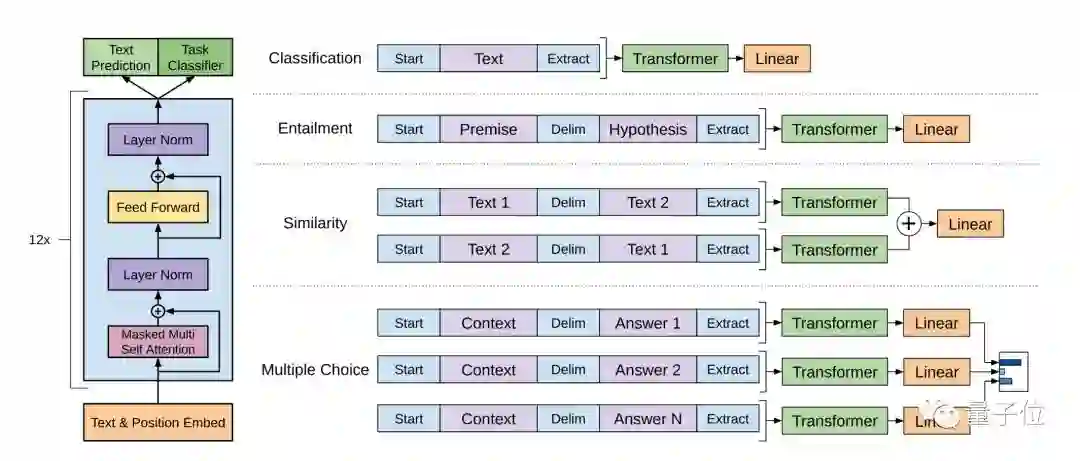The width and height of the screenshot is (1080, 461).
Task: Click the plus circle above Feed Forward
Action: tap(157, 176)
